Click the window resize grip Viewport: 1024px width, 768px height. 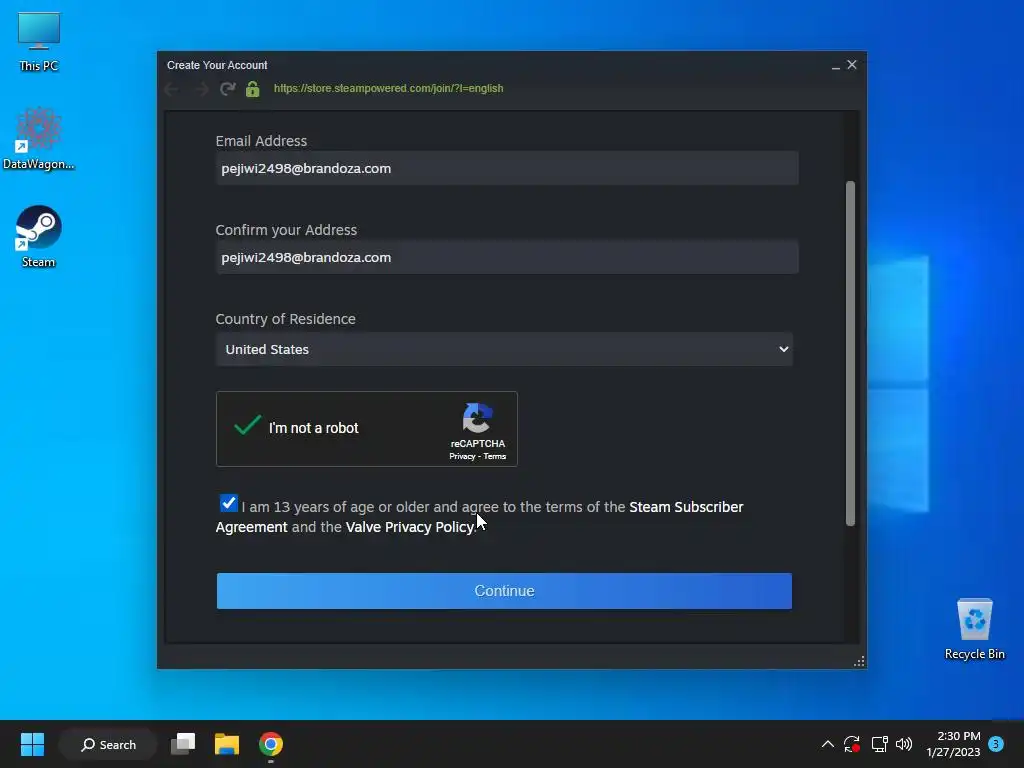859,662
